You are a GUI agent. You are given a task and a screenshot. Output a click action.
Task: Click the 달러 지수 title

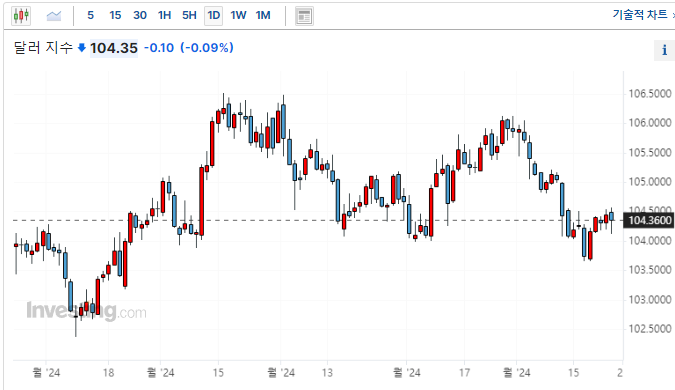point(43,47)
